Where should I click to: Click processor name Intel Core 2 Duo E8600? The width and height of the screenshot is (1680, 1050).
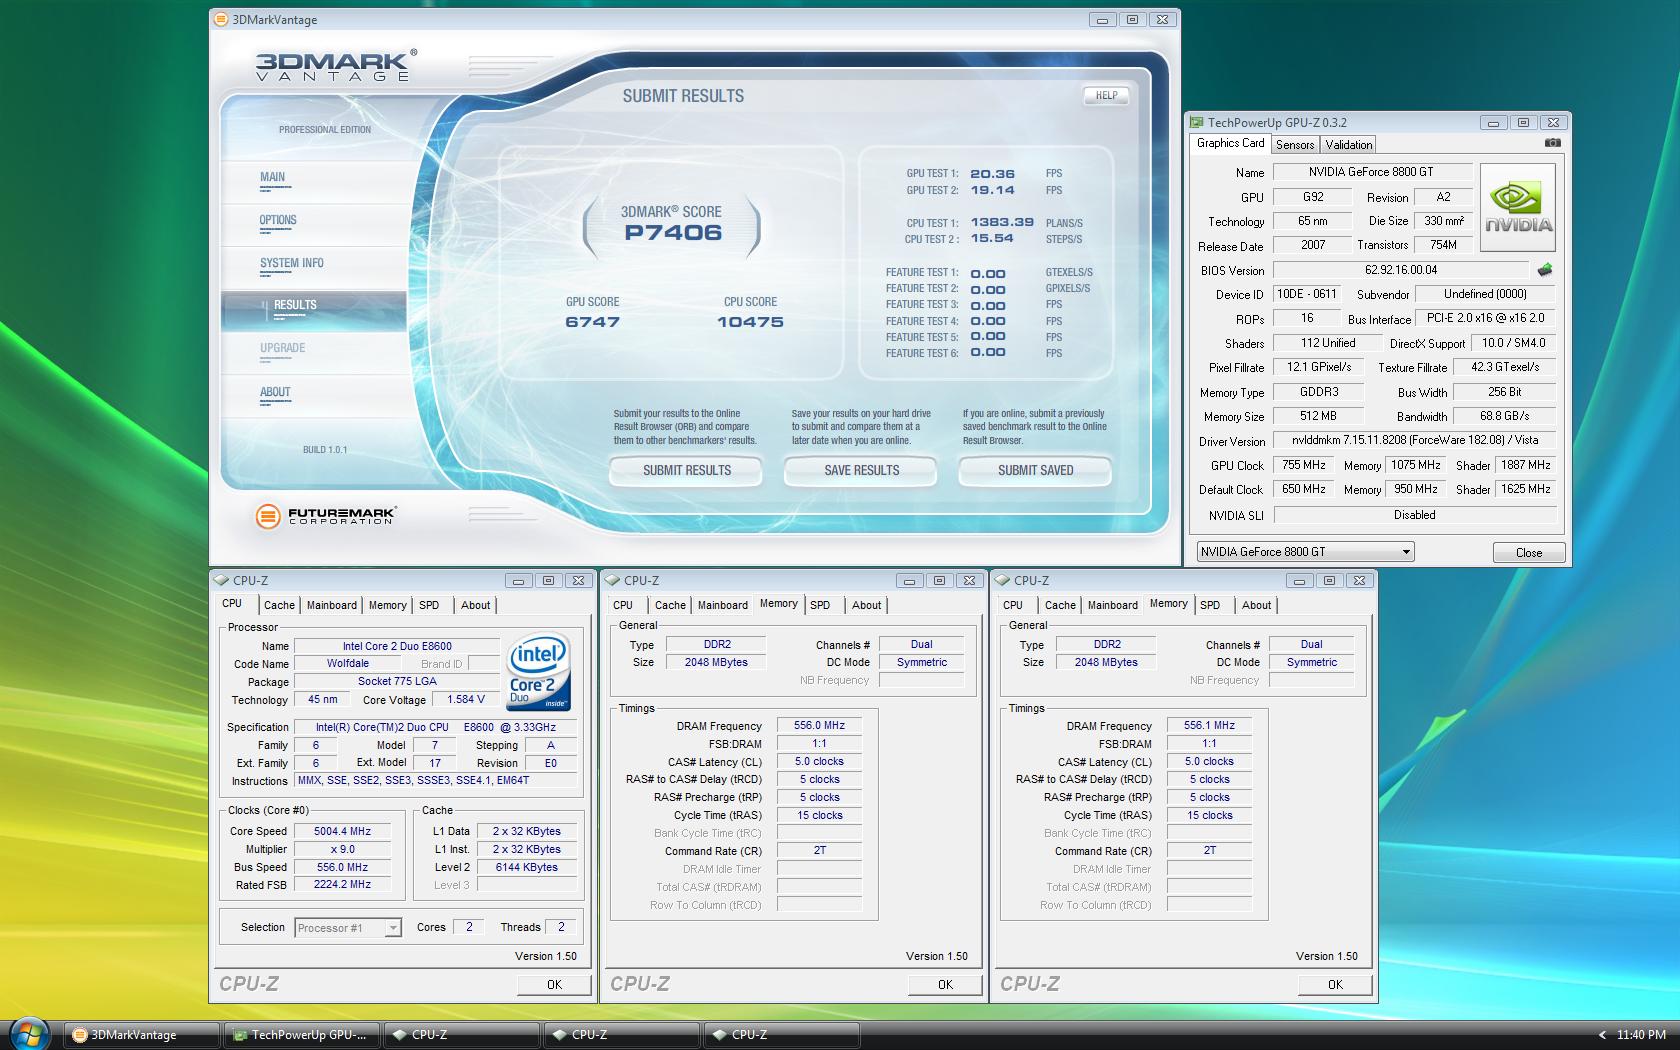coord(397,646)
